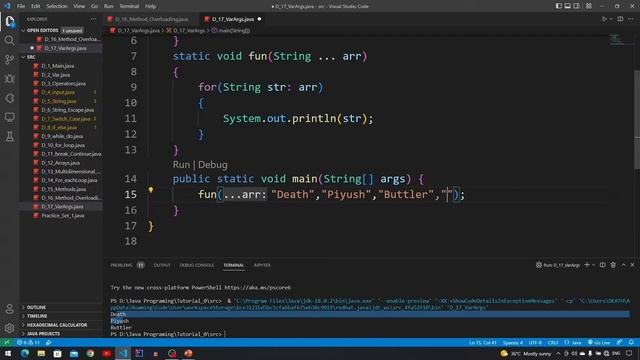Open Practice_Set_1.java in the explorer
This screenshot has width=640, height=360.
click(x=63, y=216)
